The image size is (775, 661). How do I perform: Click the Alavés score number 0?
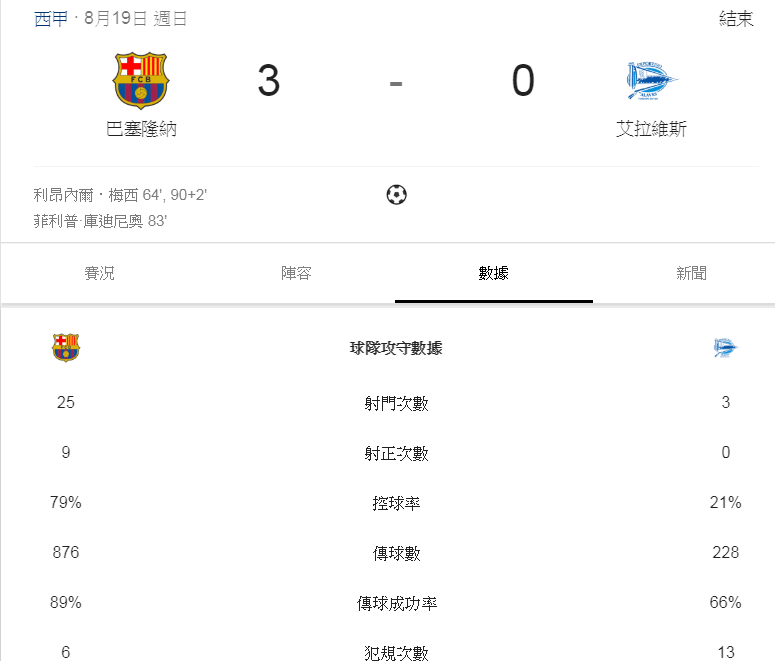(523, 81)
